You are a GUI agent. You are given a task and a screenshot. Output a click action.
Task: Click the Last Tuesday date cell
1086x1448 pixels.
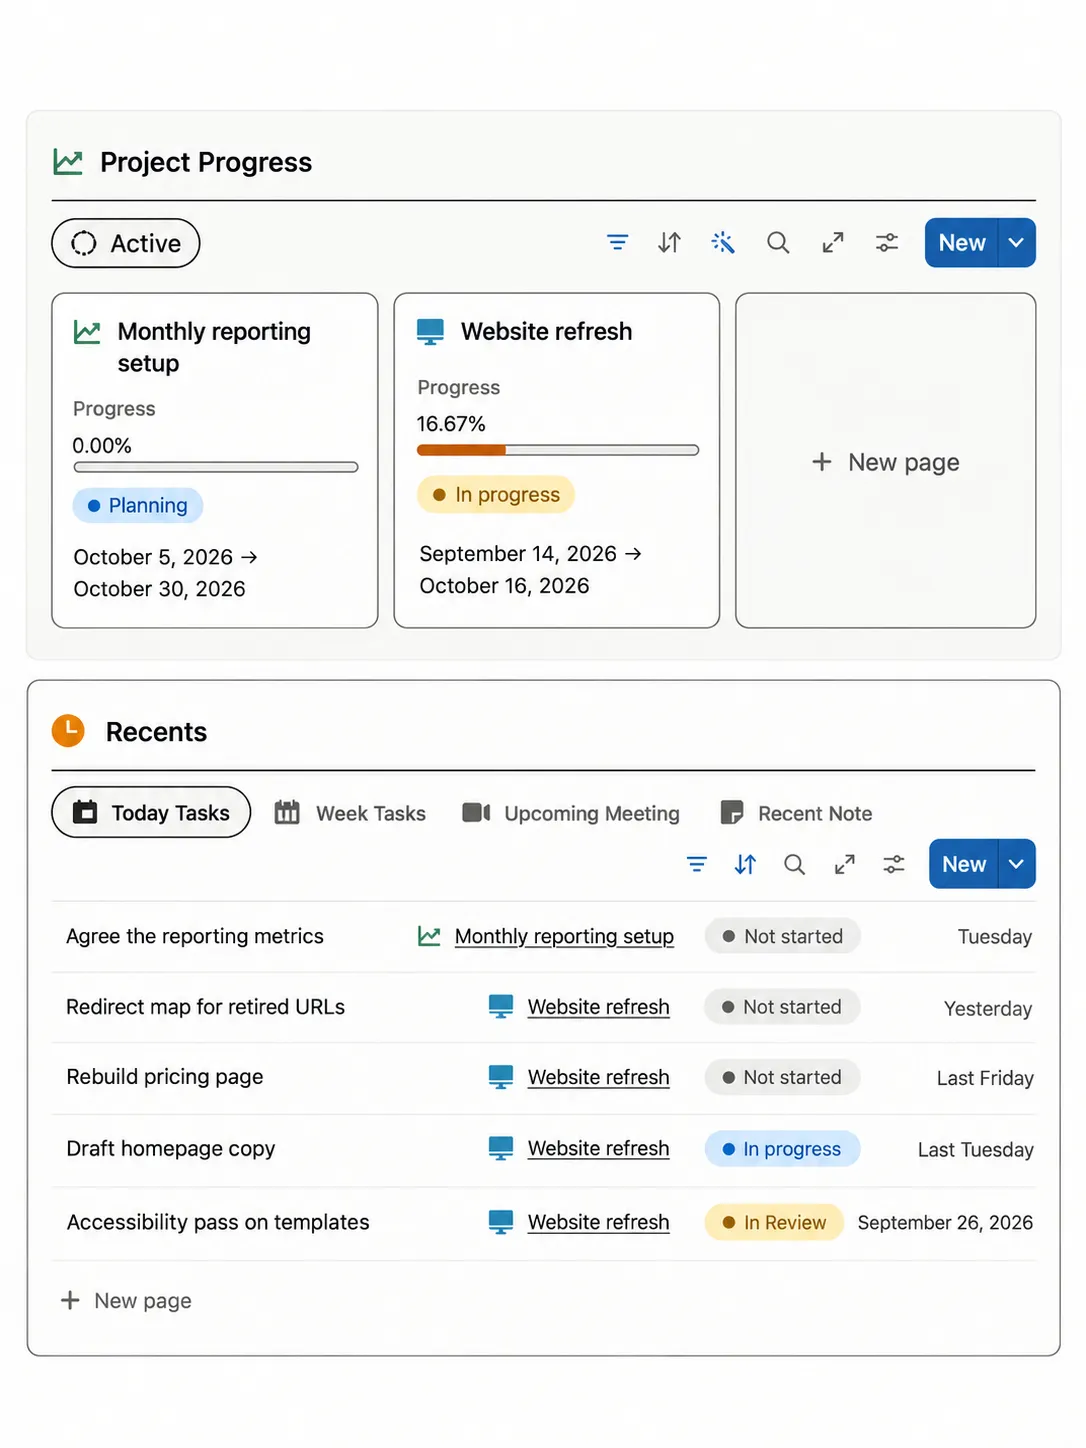point(976,1150)
